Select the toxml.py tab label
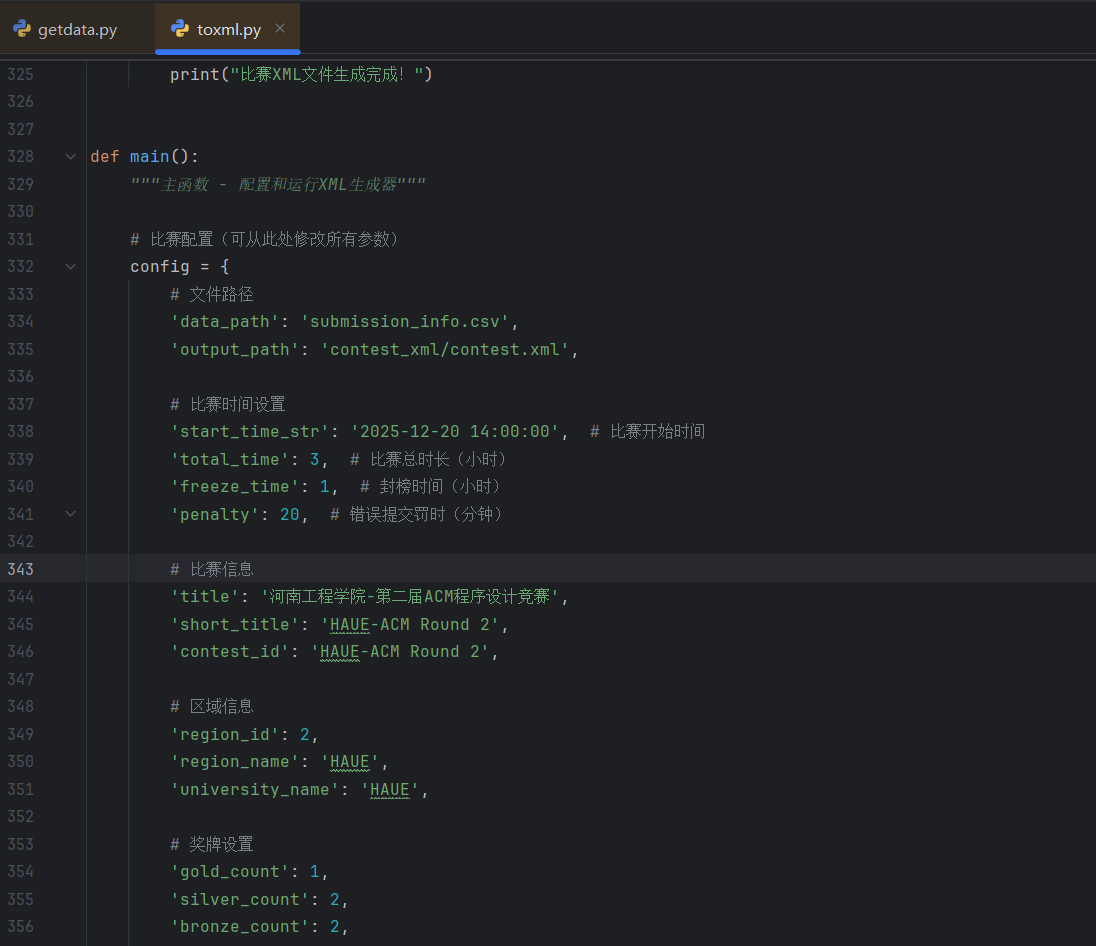This screenshot has height=946, width=1096. pos(229,30)
